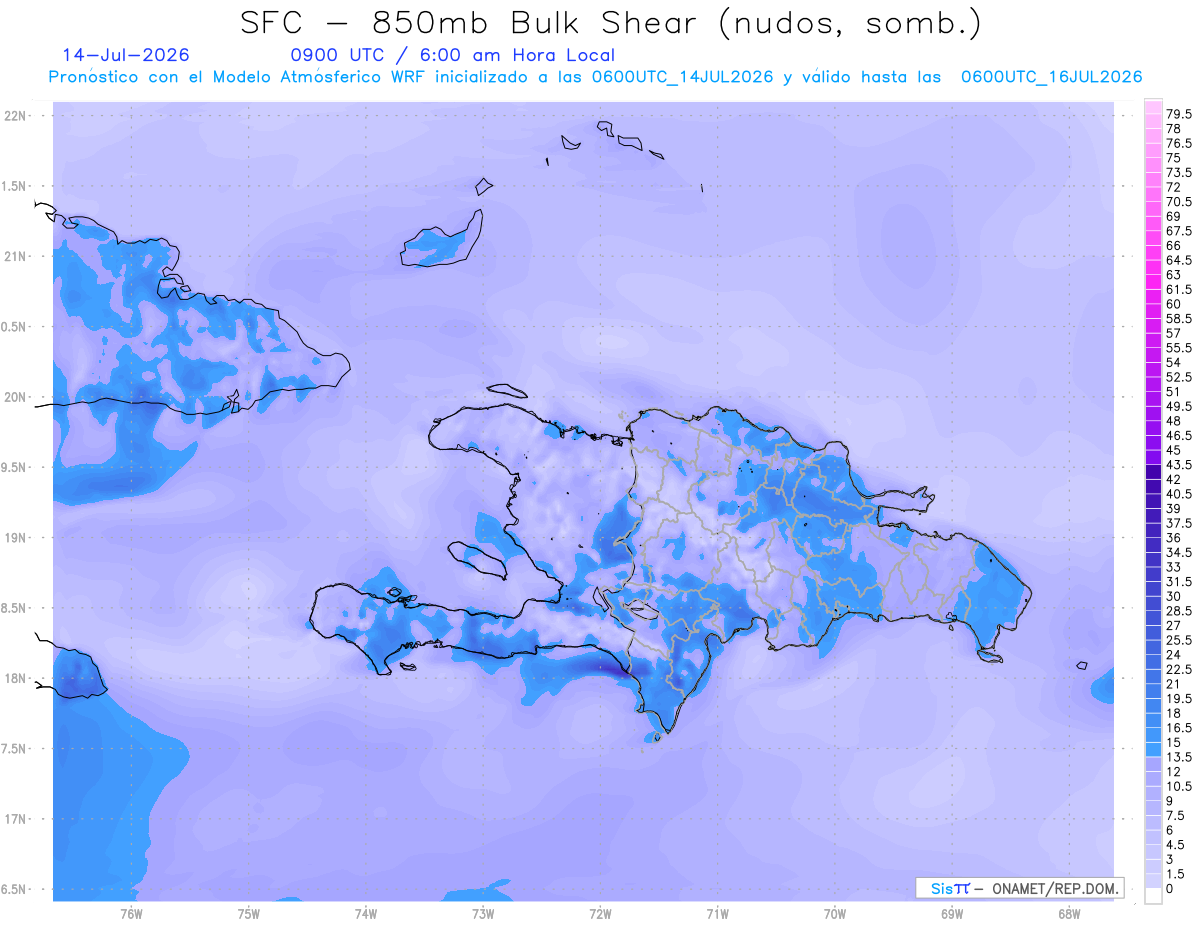
Task: Click the "75W" longitude label
Action: 248,913
